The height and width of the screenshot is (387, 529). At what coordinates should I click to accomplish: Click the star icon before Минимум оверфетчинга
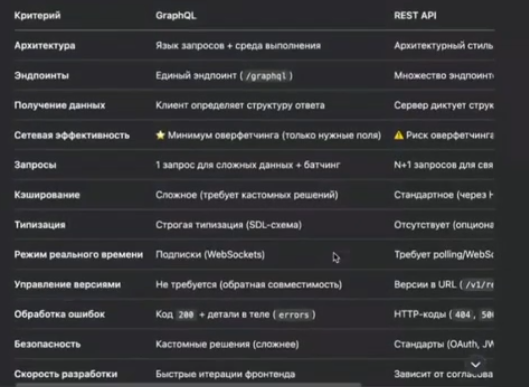(161, 135)
